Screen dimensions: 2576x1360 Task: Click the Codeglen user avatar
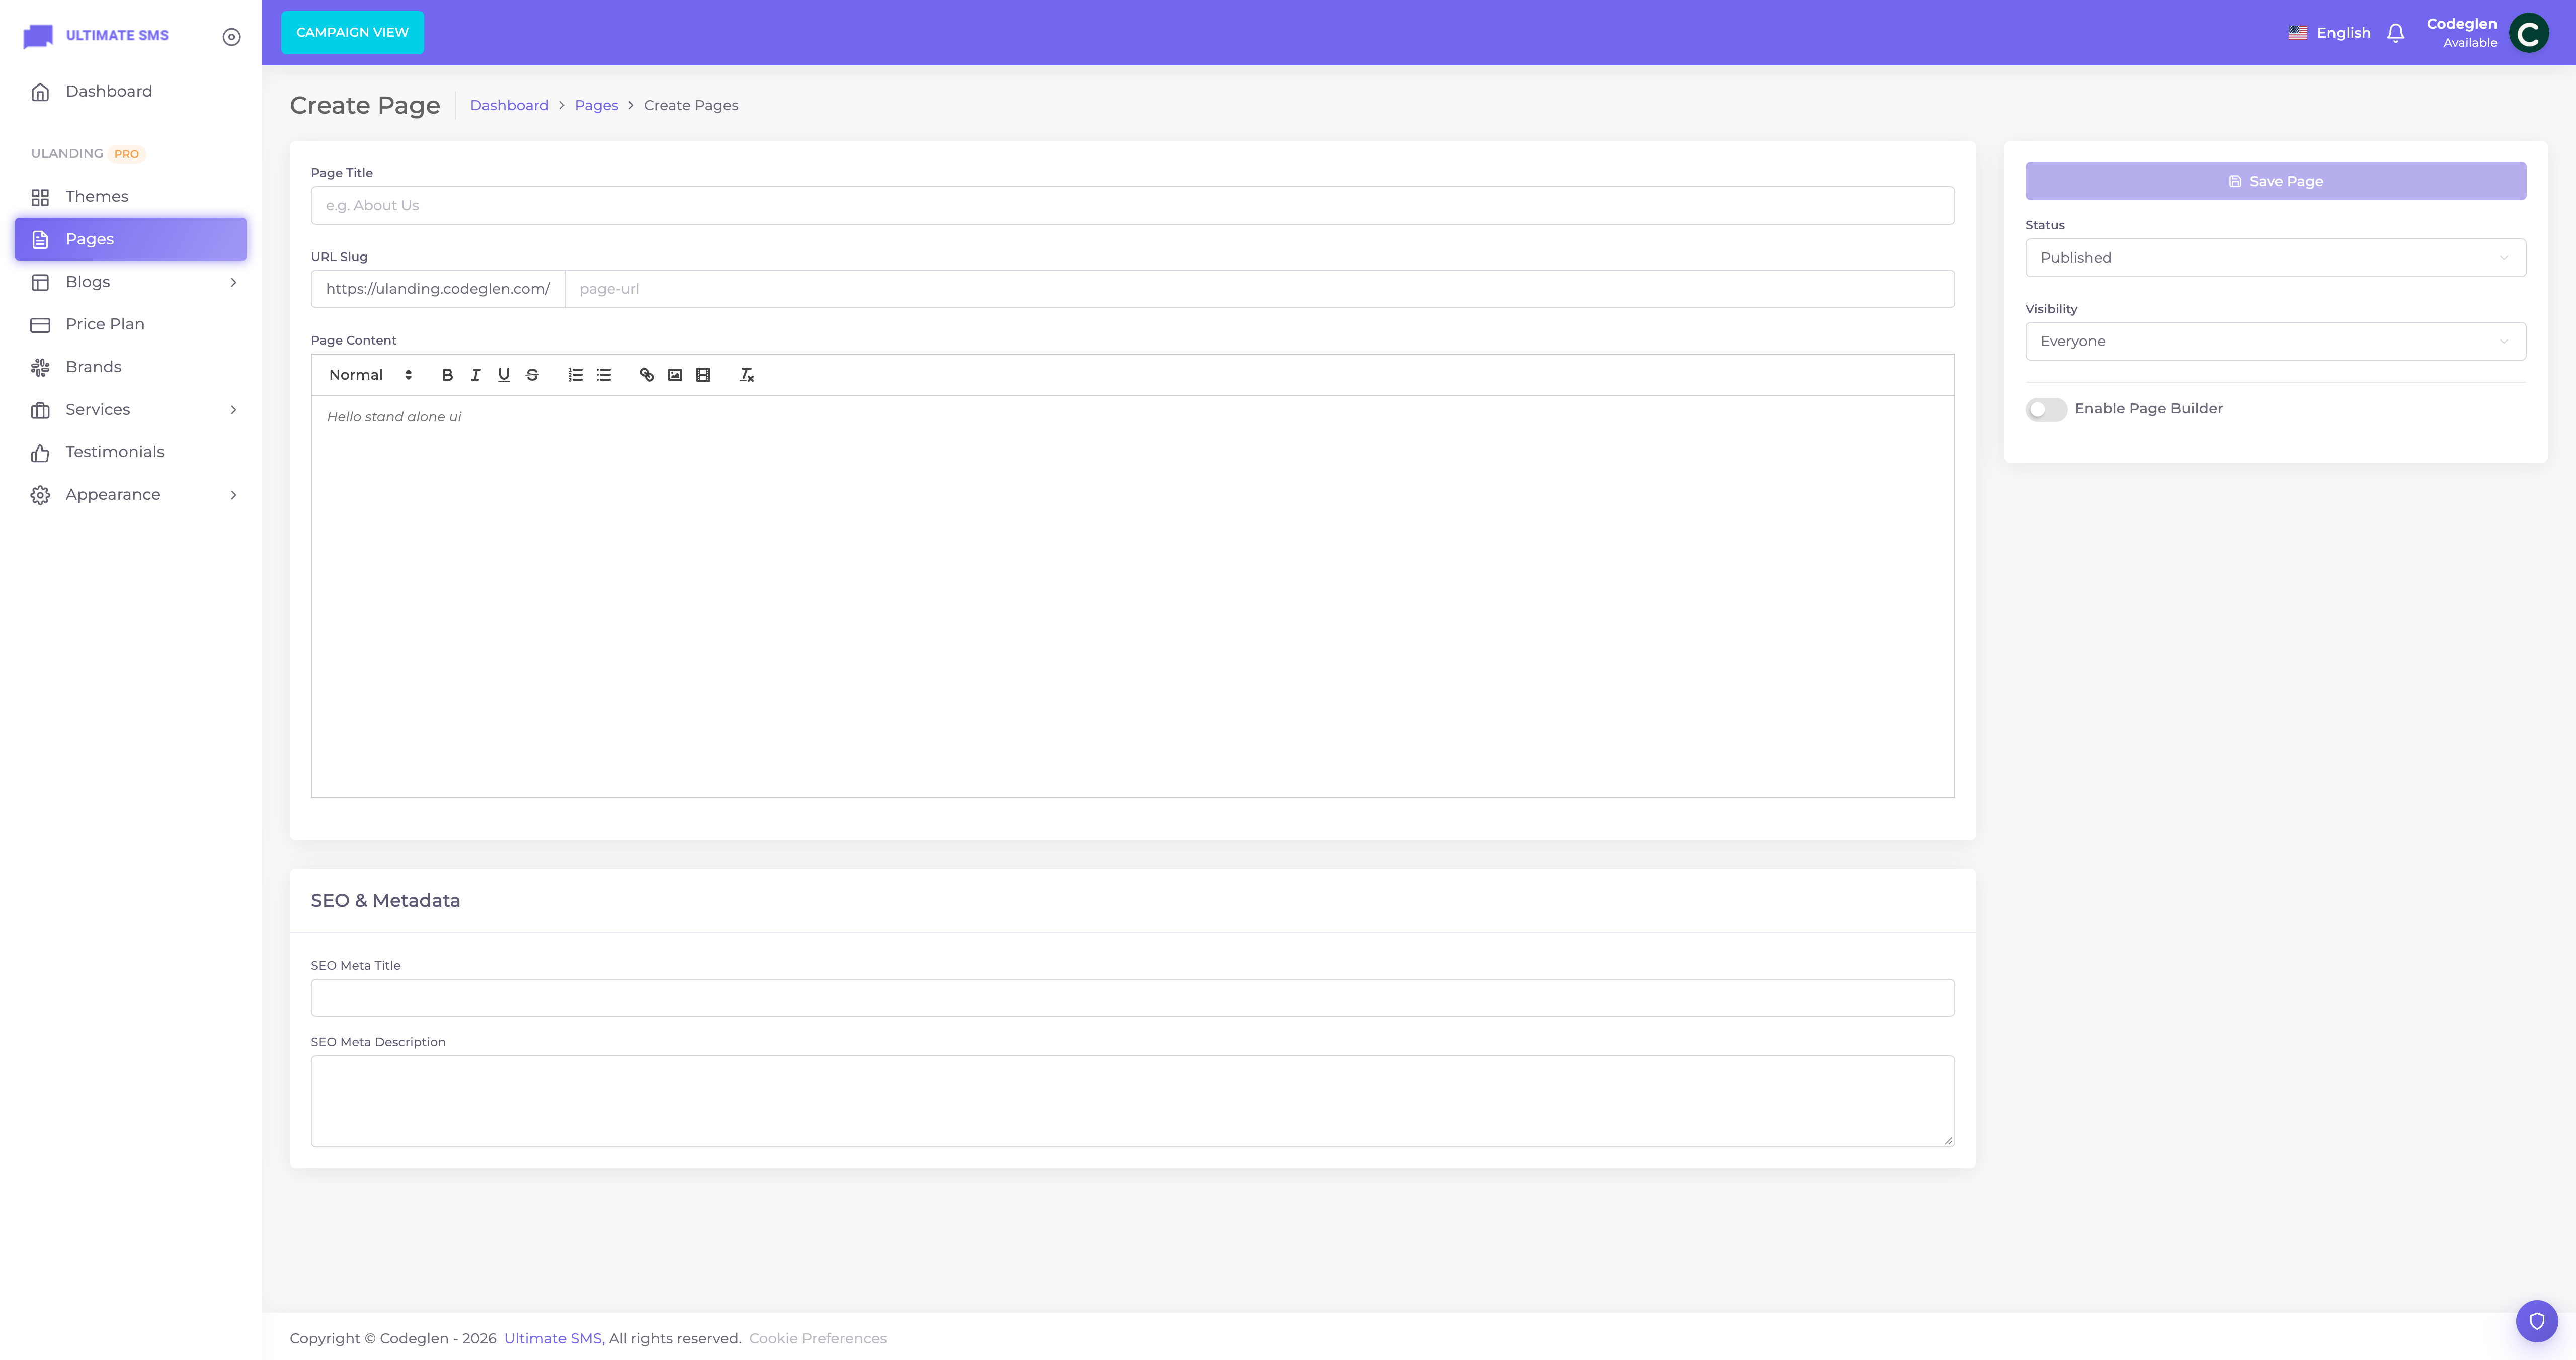click(x=2529, y=33)
